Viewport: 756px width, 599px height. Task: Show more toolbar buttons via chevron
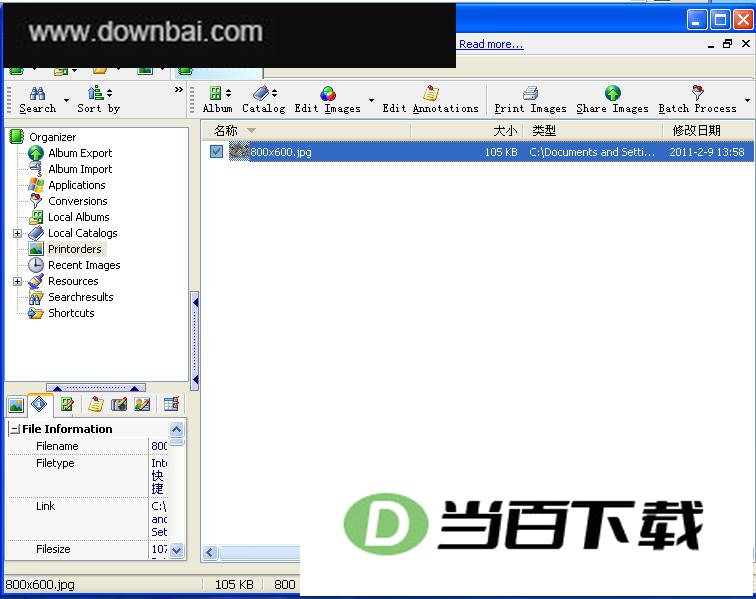coord(178,90)
